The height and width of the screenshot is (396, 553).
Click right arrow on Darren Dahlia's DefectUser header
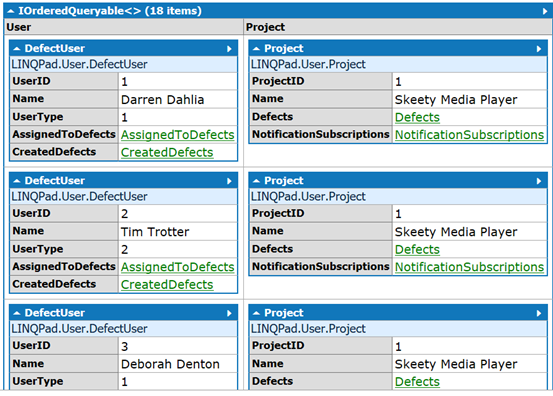(229, 49)
